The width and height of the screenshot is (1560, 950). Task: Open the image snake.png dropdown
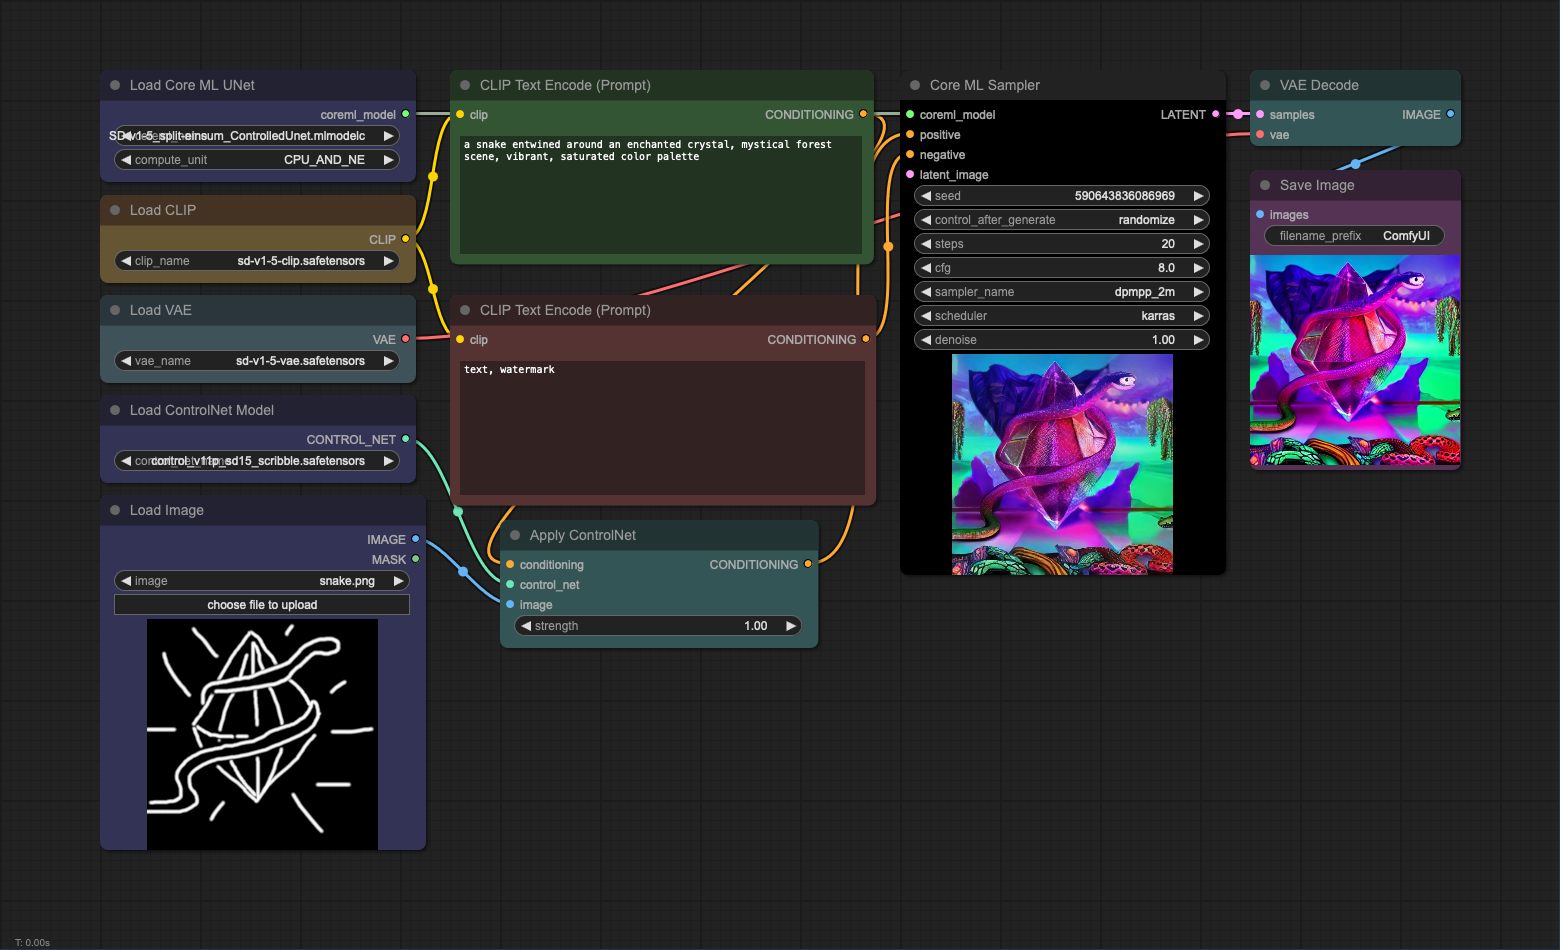[262, 581]
